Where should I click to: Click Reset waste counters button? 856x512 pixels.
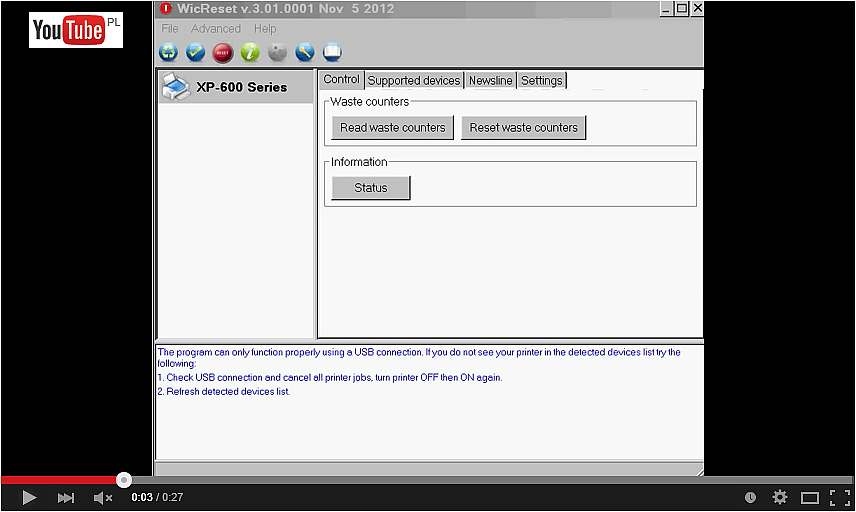click(523, 128)
